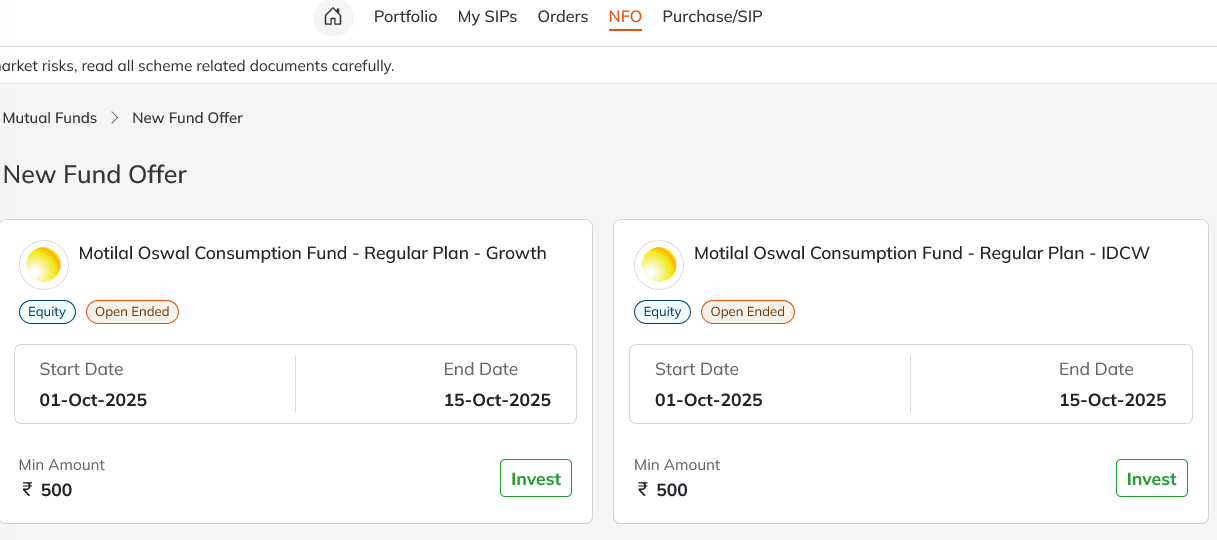1217x540 pixels.
Task: Open Motilal Oswal Consumption Fund IDCW title
Action: pyautogui.click(x=921, y=254)
